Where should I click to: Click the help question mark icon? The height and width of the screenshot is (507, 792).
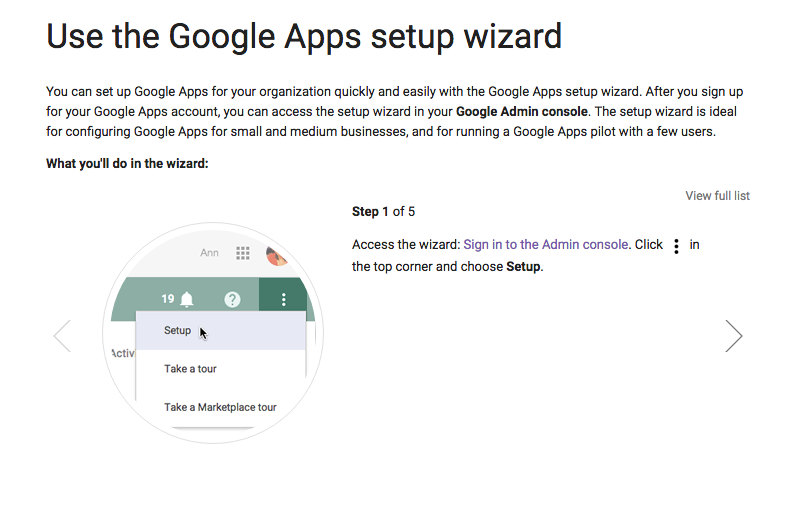coord(232,299)
